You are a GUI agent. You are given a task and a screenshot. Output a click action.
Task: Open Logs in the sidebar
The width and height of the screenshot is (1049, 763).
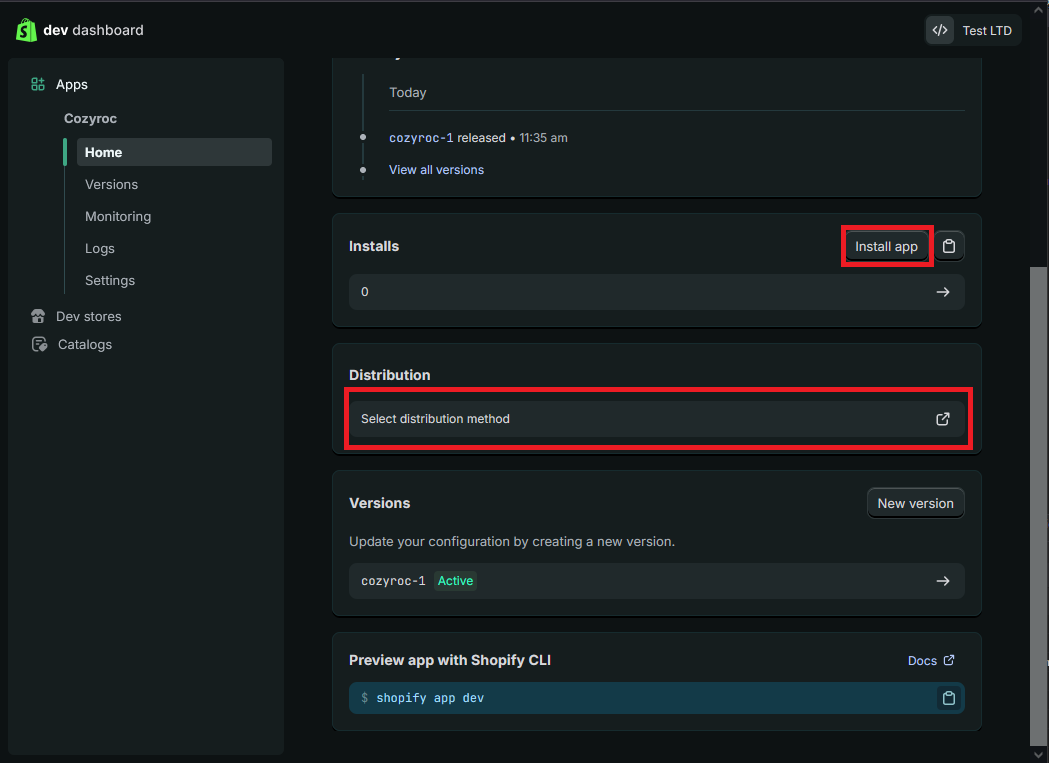tap(100, 249)
